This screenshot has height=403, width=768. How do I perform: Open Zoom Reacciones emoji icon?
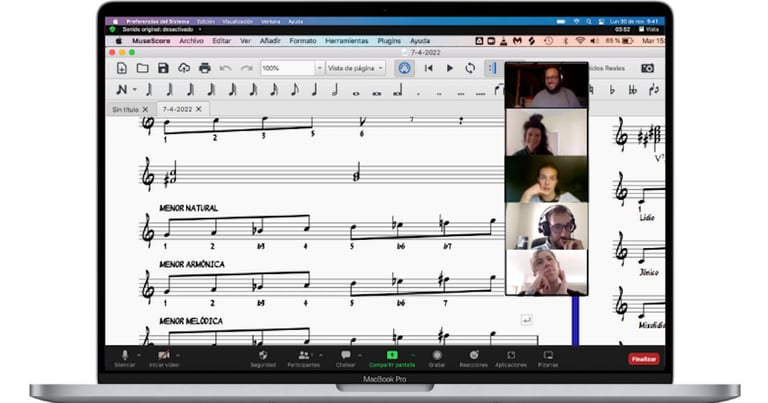pyautogui.click(x=474, y=355)
